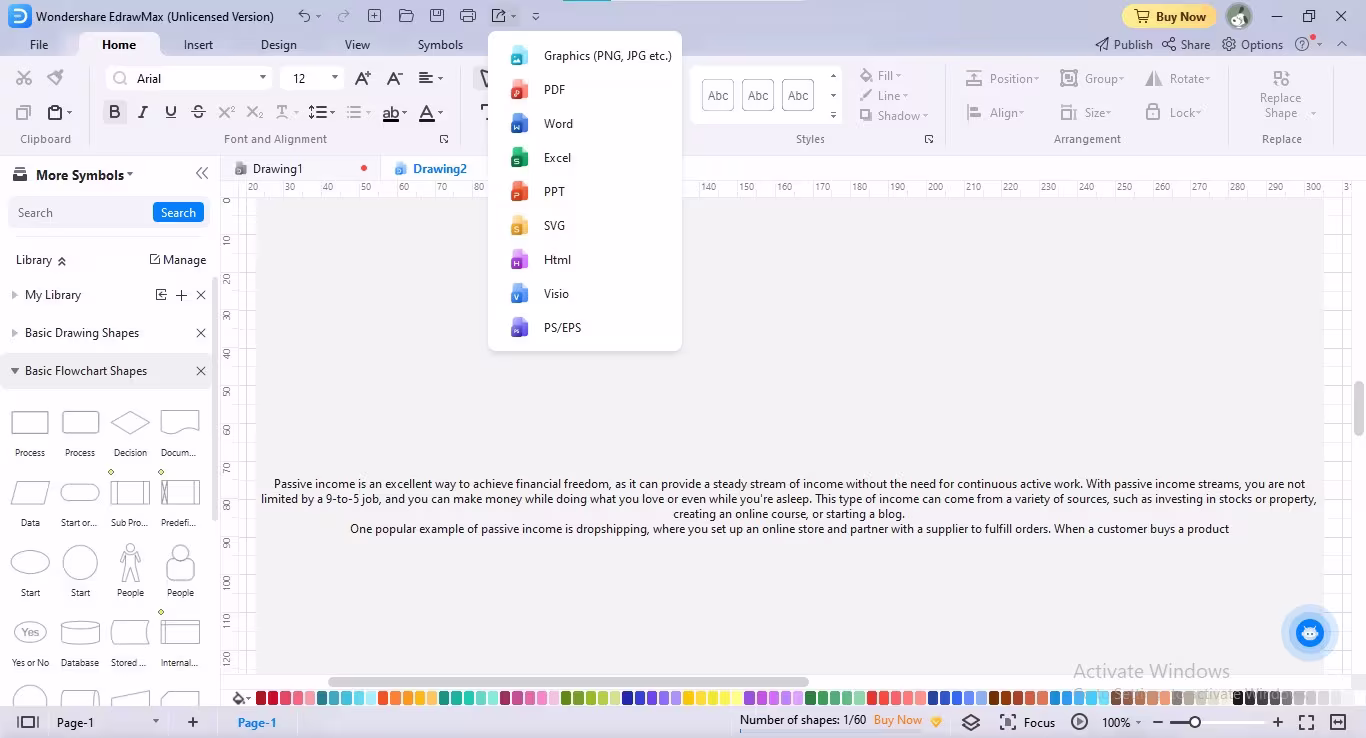The width and height of the screenshot is (1366, 738).
Task: Open the Symbols ribbon tab
Action: (440, 45)
